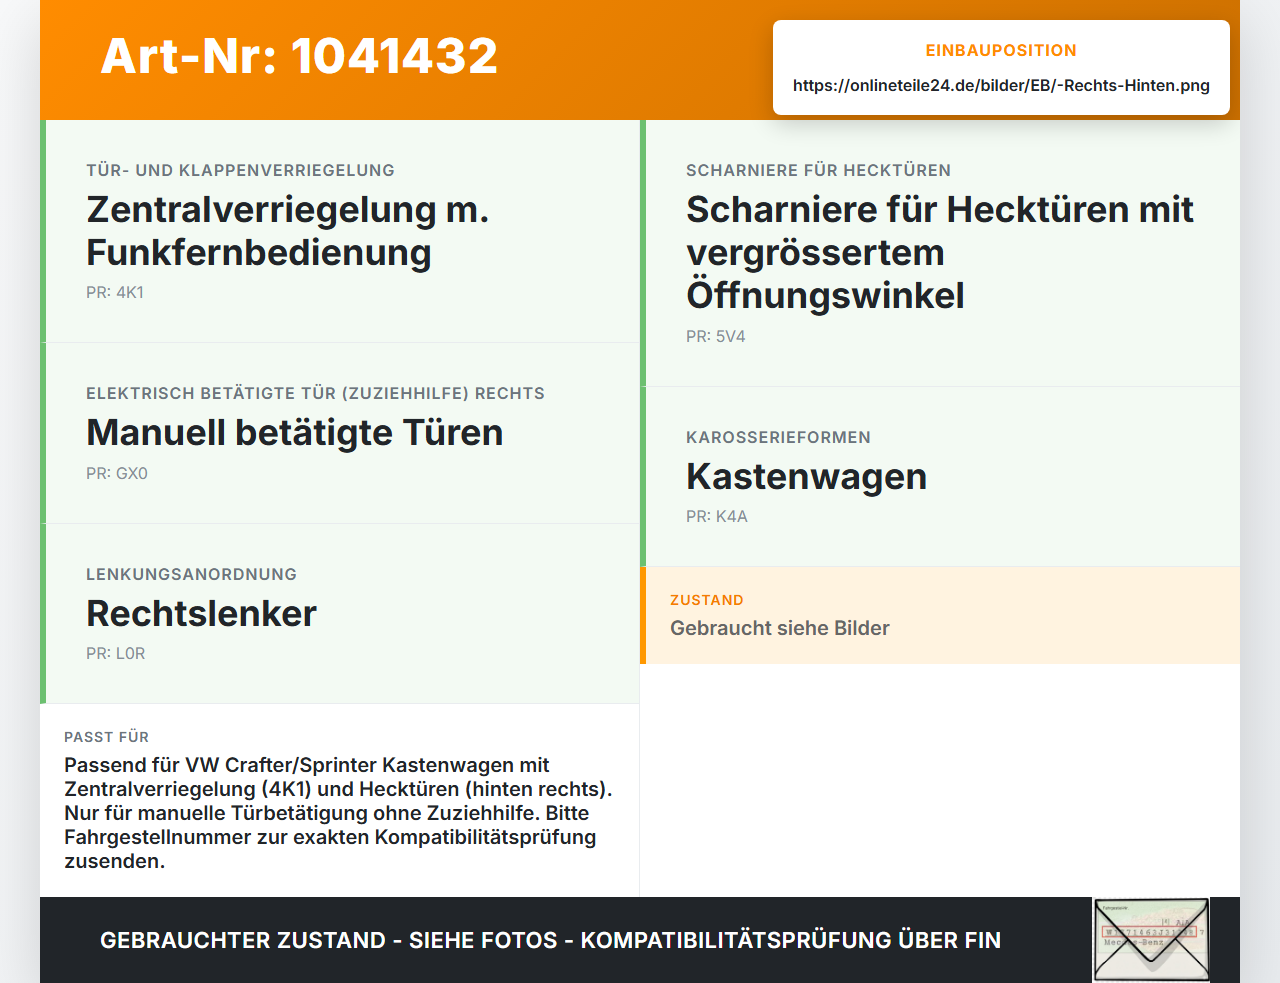Select the Zentralverriegelung m. Funkfernbedienung title

pos(288,230)
